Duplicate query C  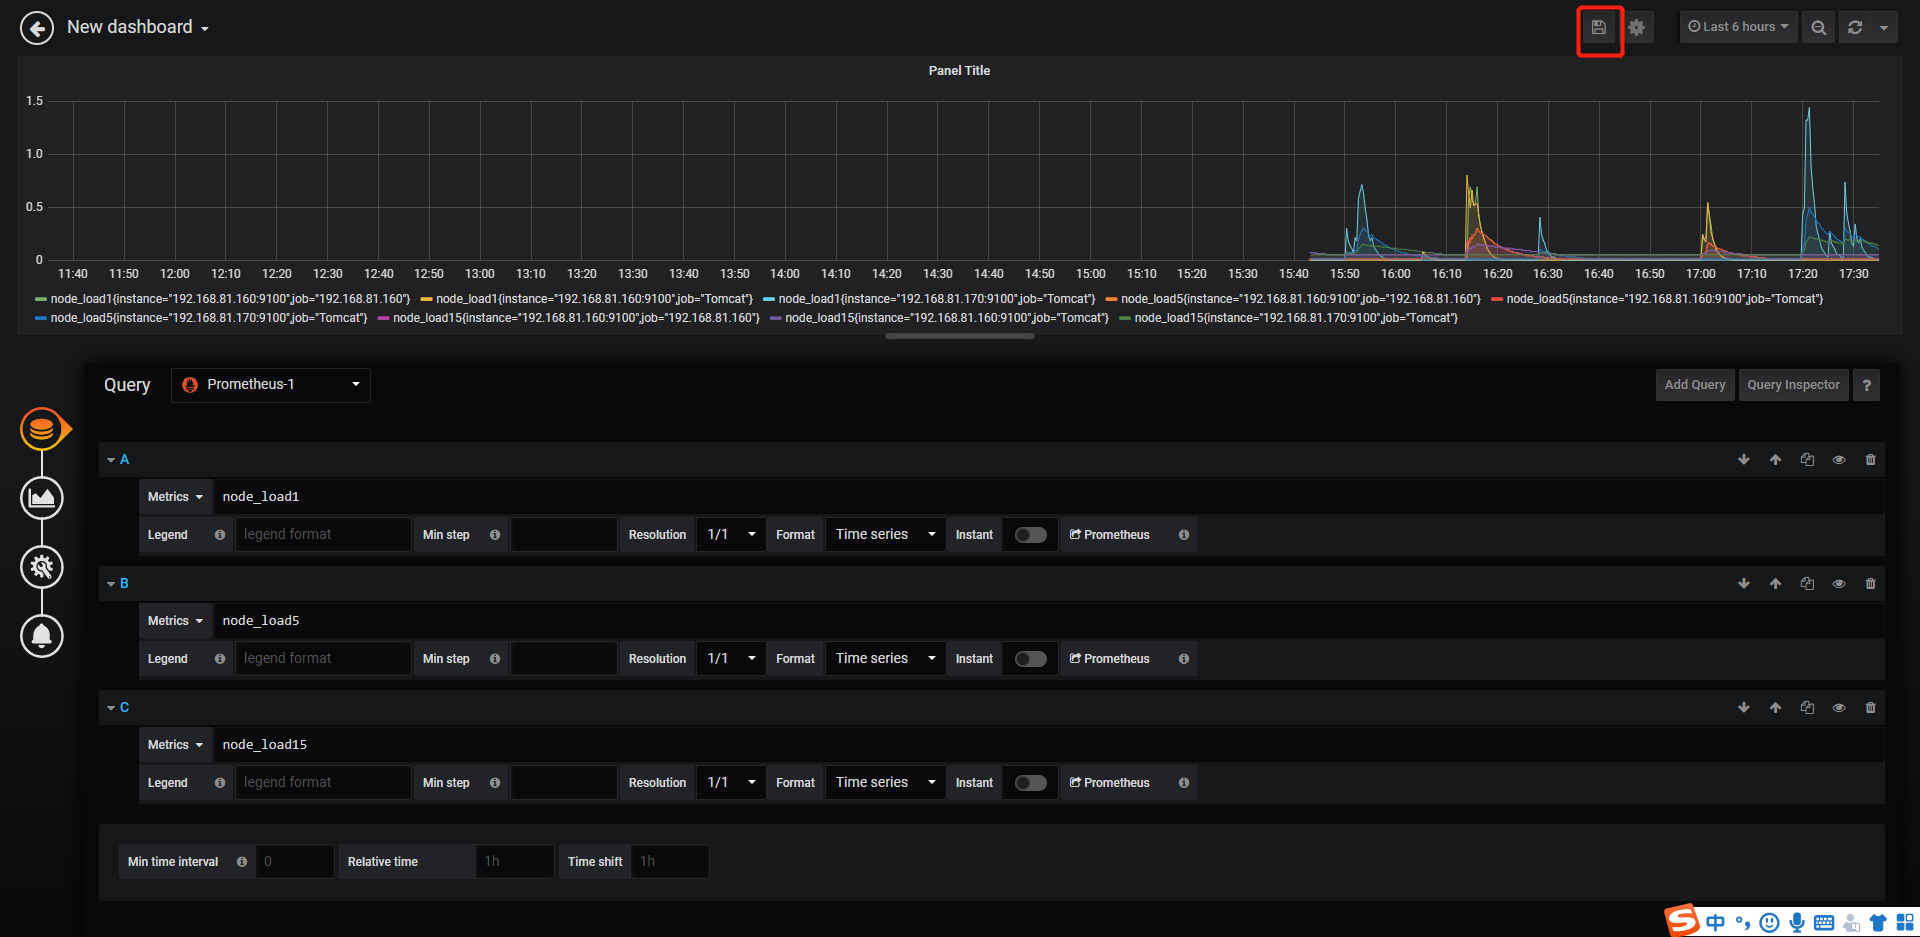click(1807, 708)
